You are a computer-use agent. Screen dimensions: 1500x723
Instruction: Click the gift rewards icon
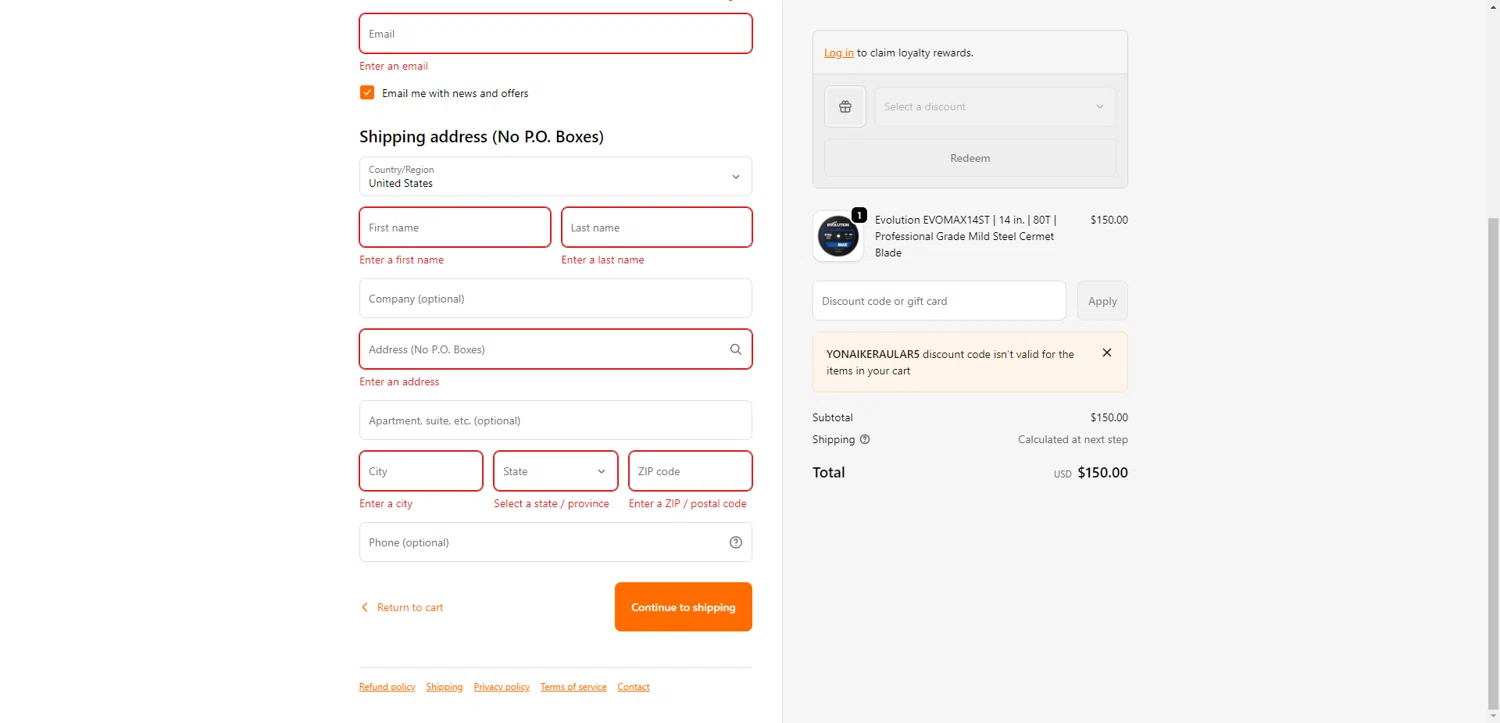845,107
